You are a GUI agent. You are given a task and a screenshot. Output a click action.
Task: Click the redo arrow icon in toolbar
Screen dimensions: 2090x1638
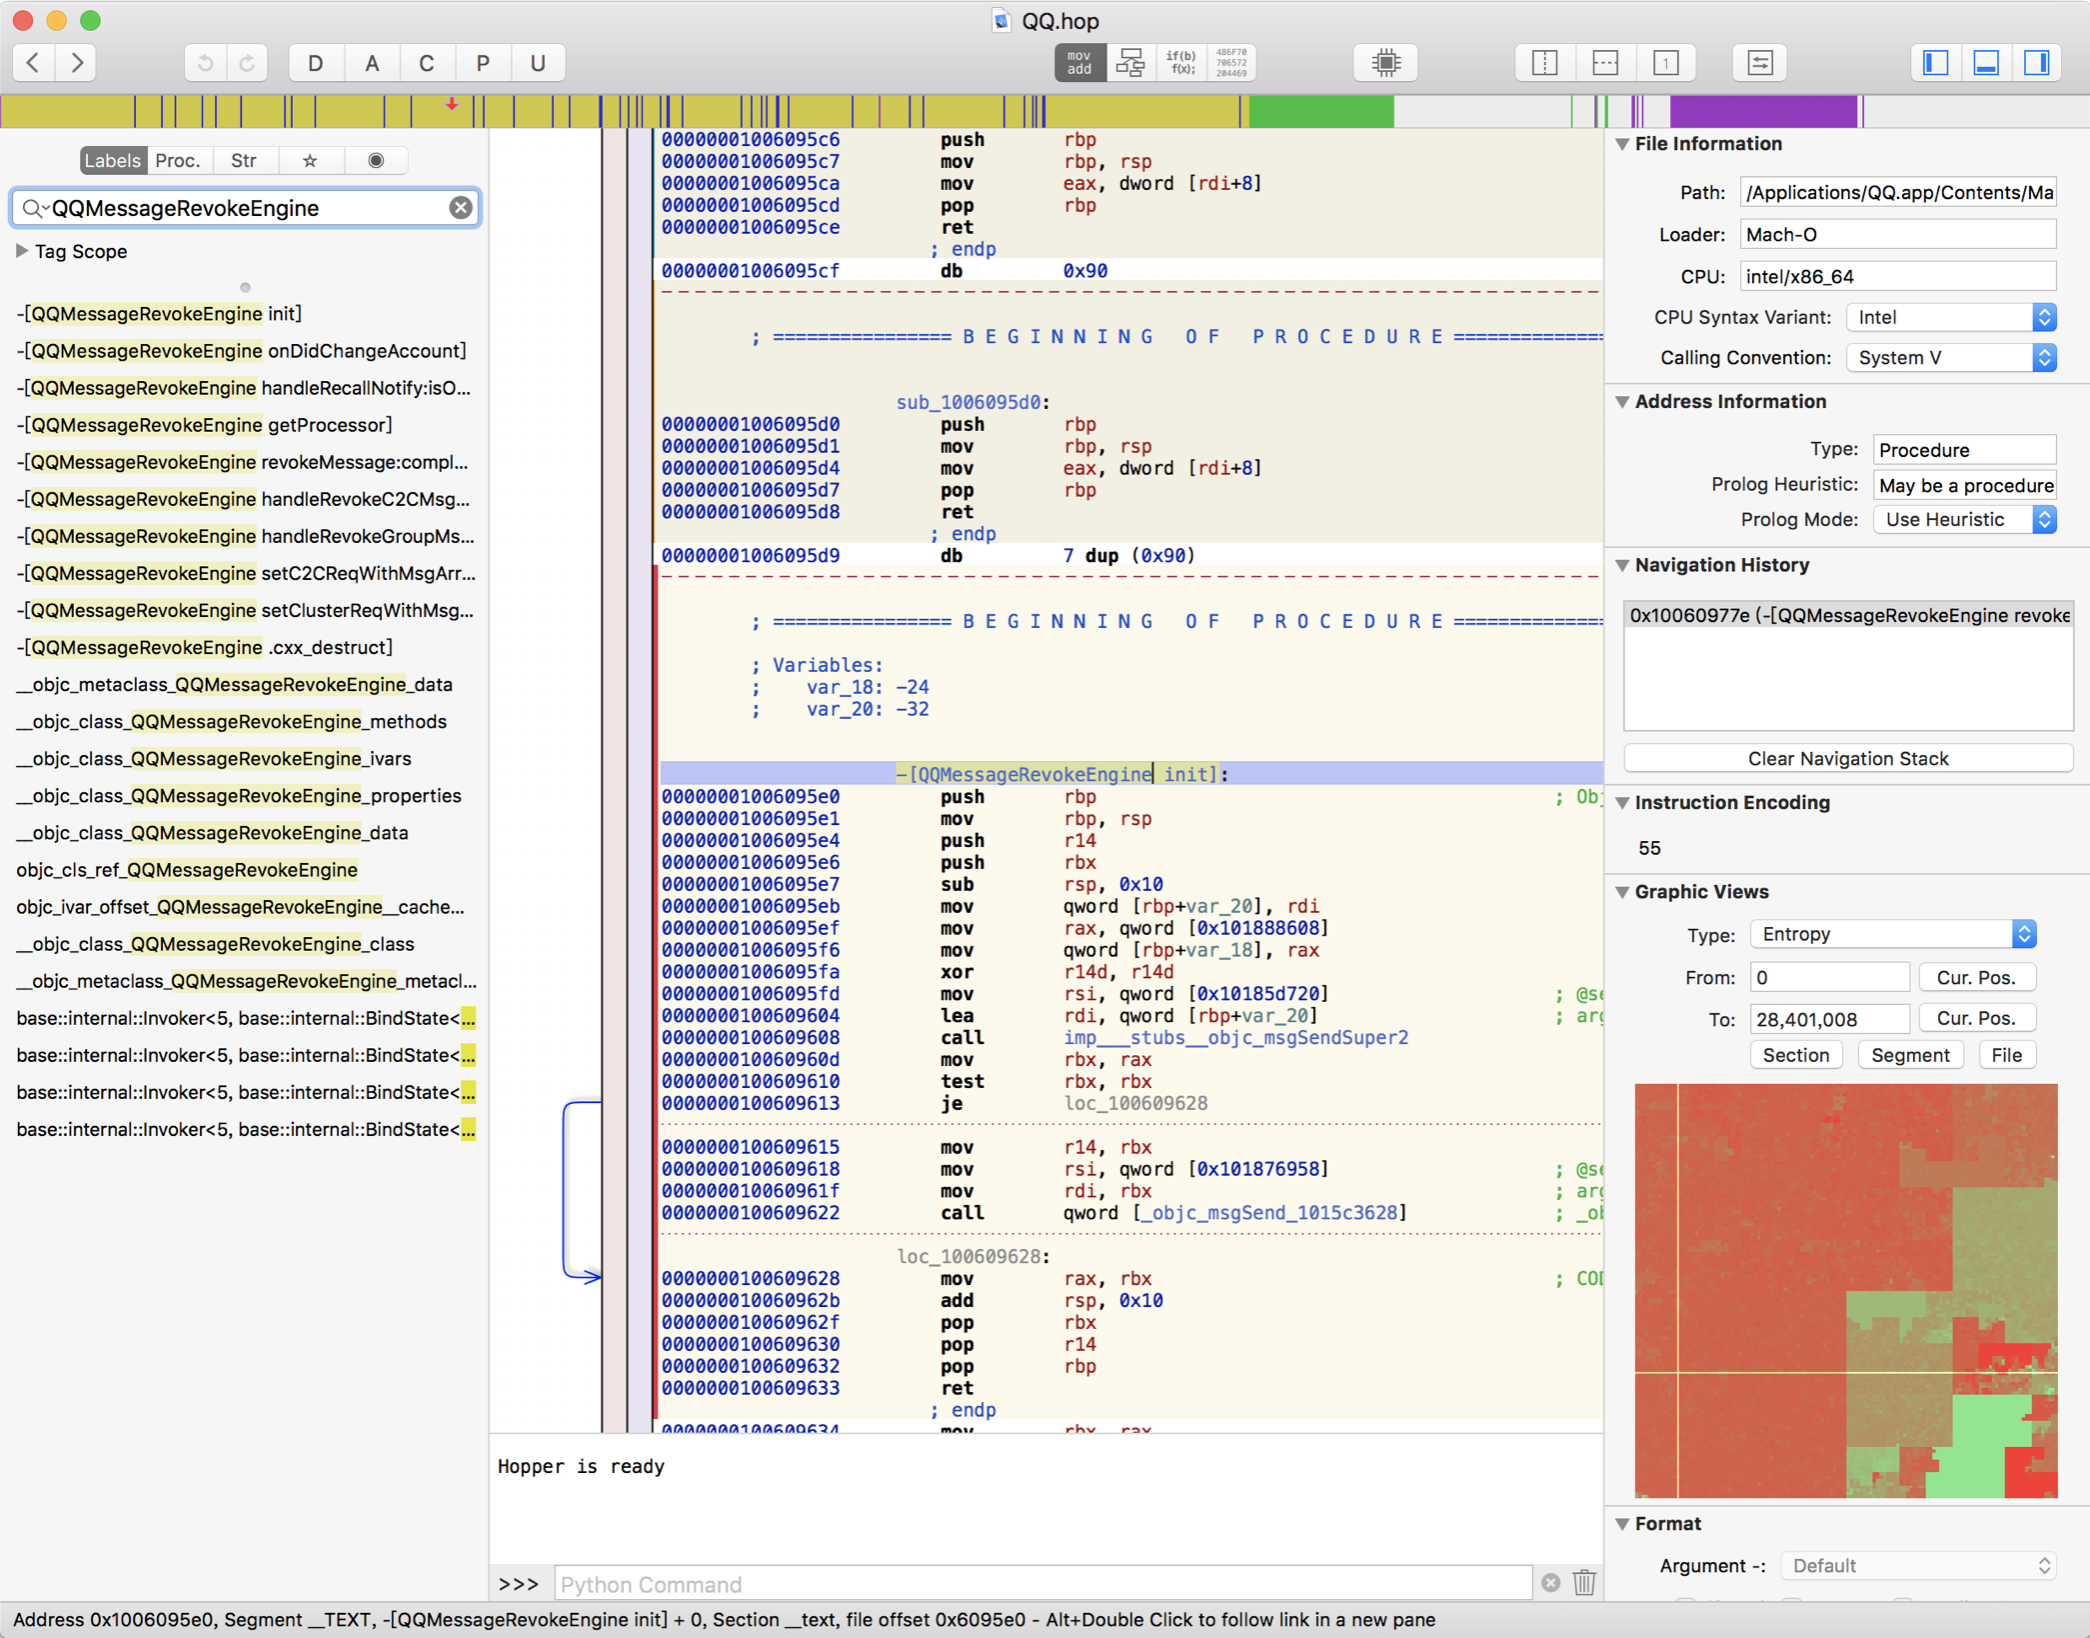pos(247,62)
